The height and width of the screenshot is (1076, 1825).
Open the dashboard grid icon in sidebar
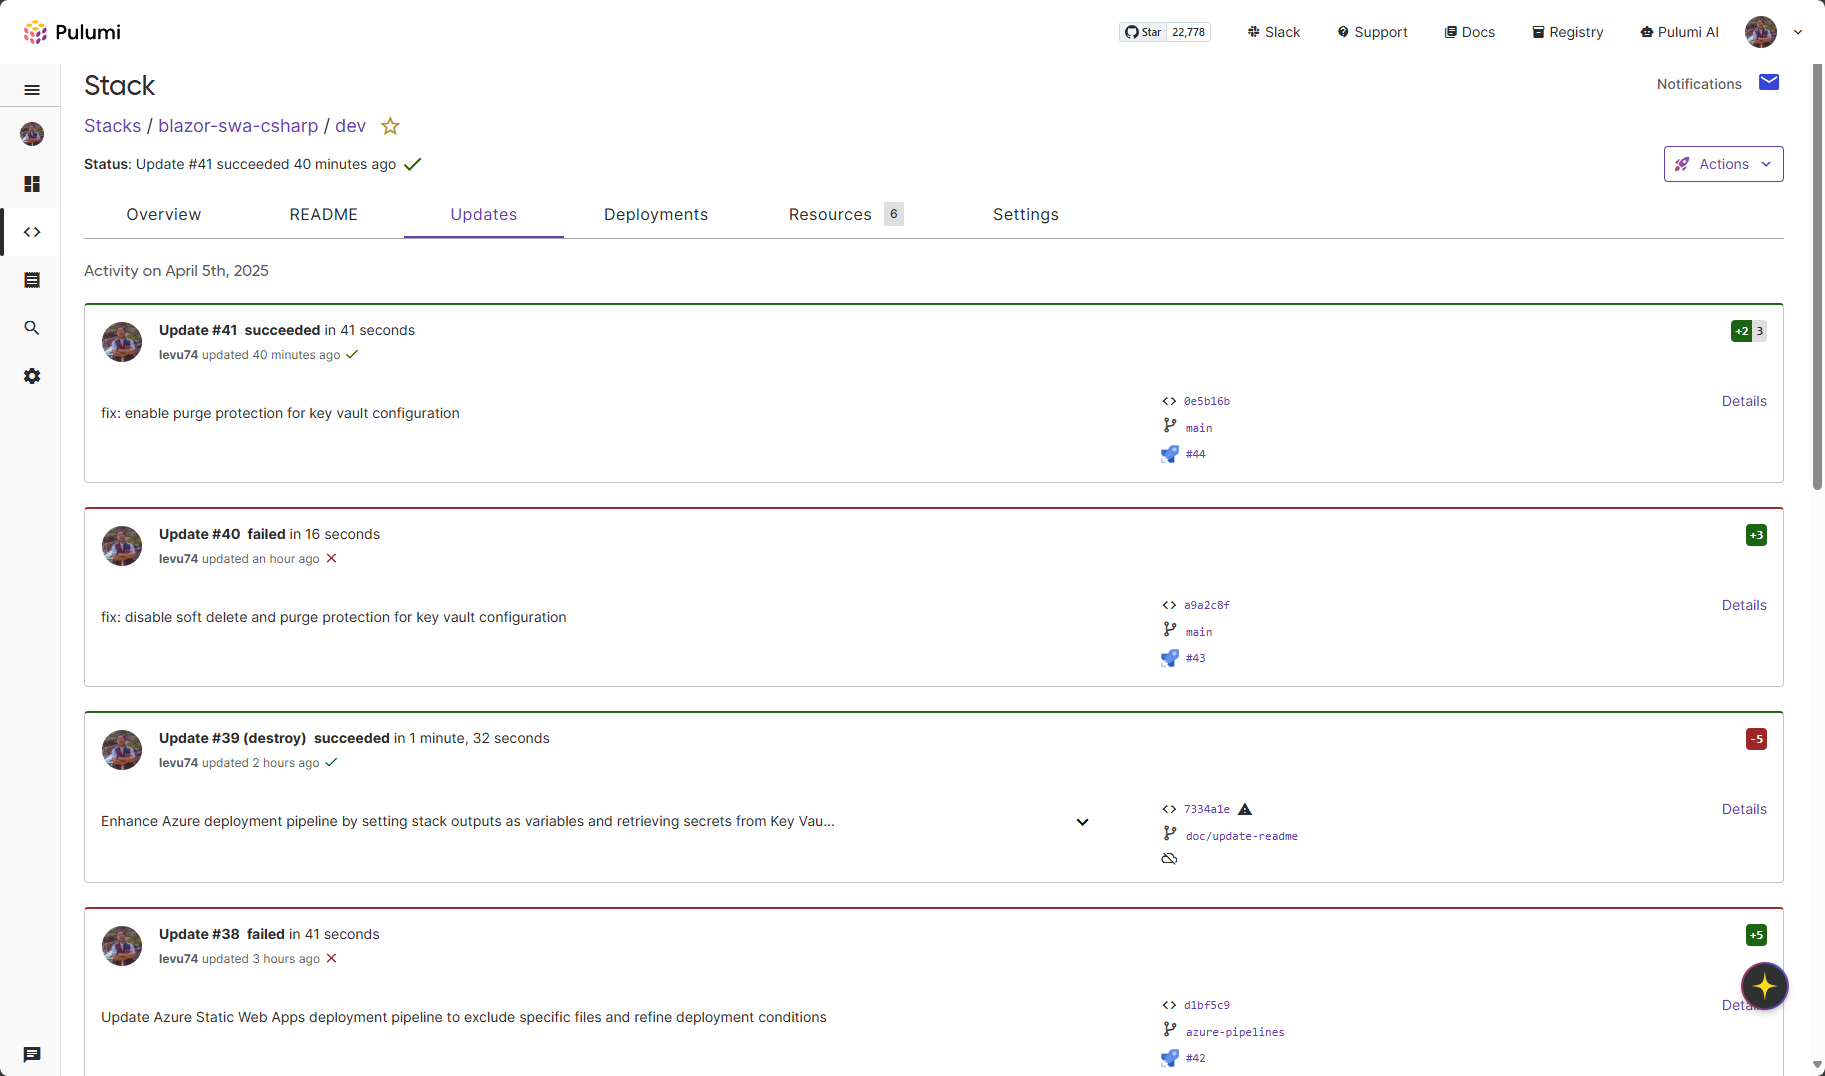(32, 184)
